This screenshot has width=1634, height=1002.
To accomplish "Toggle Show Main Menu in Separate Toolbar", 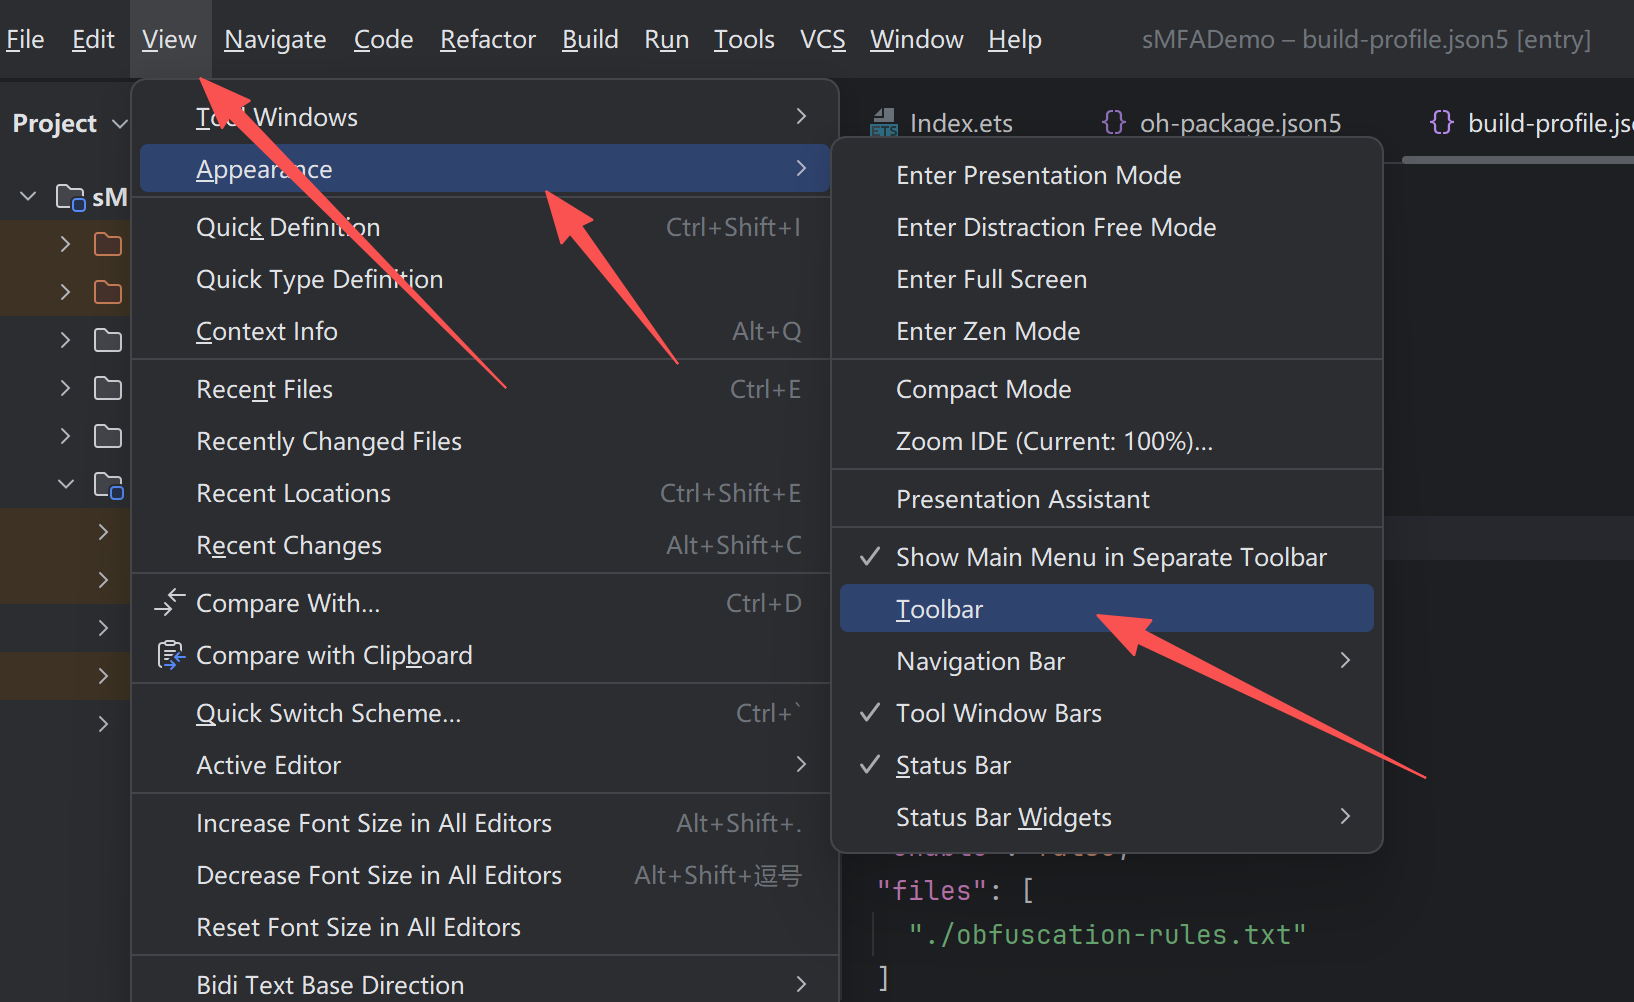I will click(1107, 557).
